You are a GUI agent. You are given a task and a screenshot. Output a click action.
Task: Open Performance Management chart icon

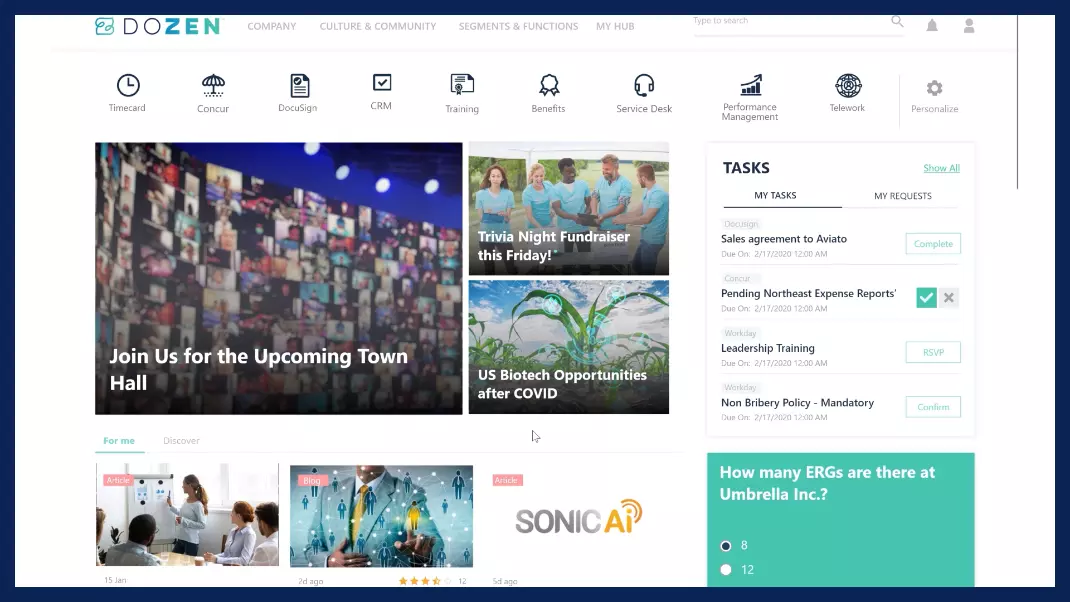tap(750, 86)
